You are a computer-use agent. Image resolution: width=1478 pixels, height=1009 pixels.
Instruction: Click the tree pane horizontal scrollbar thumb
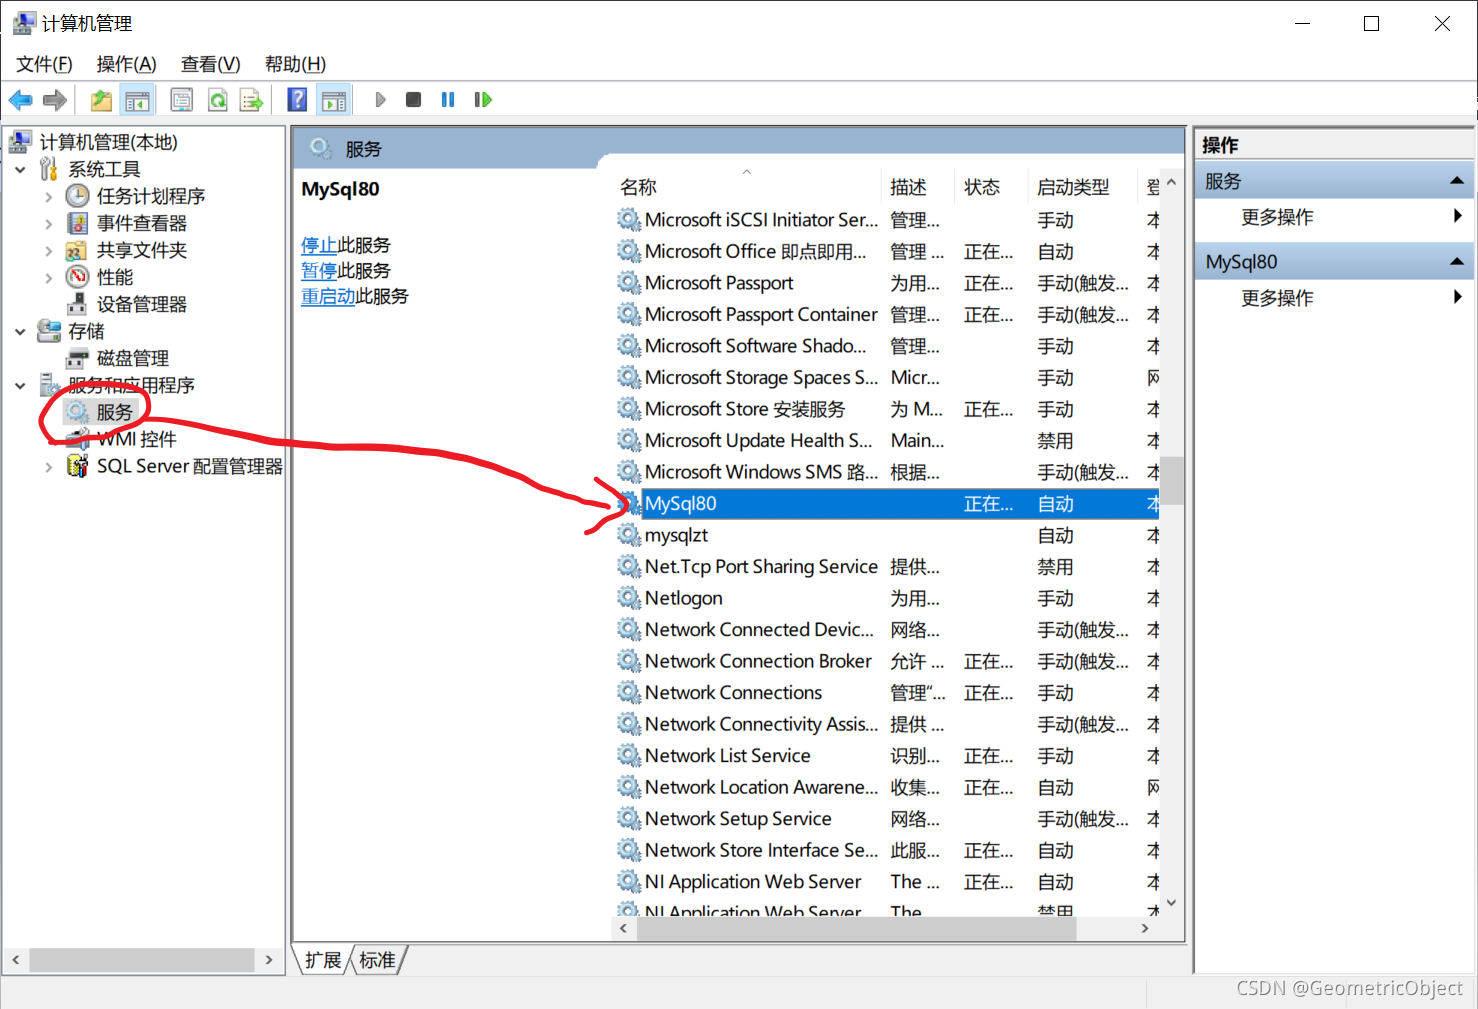pyautogui.click(x=141, y=960)
